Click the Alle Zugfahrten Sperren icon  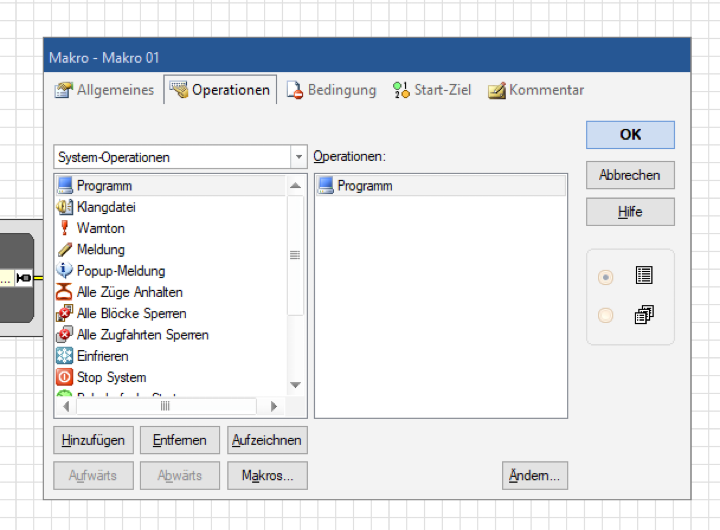click(x=65, y=334)
